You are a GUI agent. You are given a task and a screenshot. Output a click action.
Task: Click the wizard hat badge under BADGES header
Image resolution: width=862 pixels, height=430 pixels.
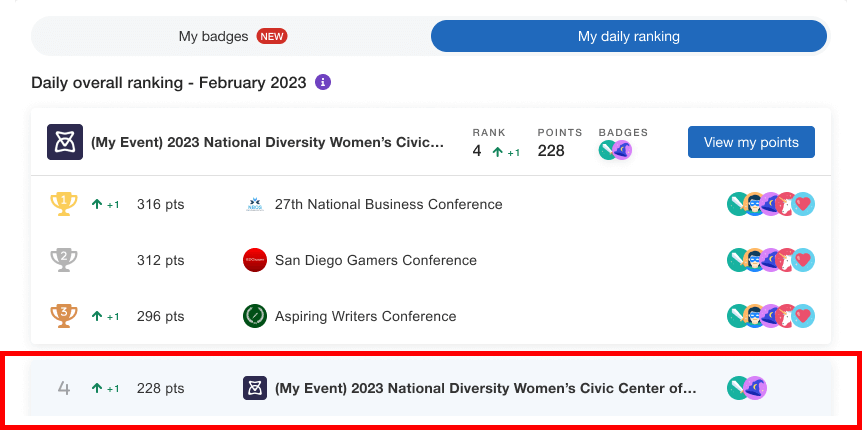(x=621, y=151)
